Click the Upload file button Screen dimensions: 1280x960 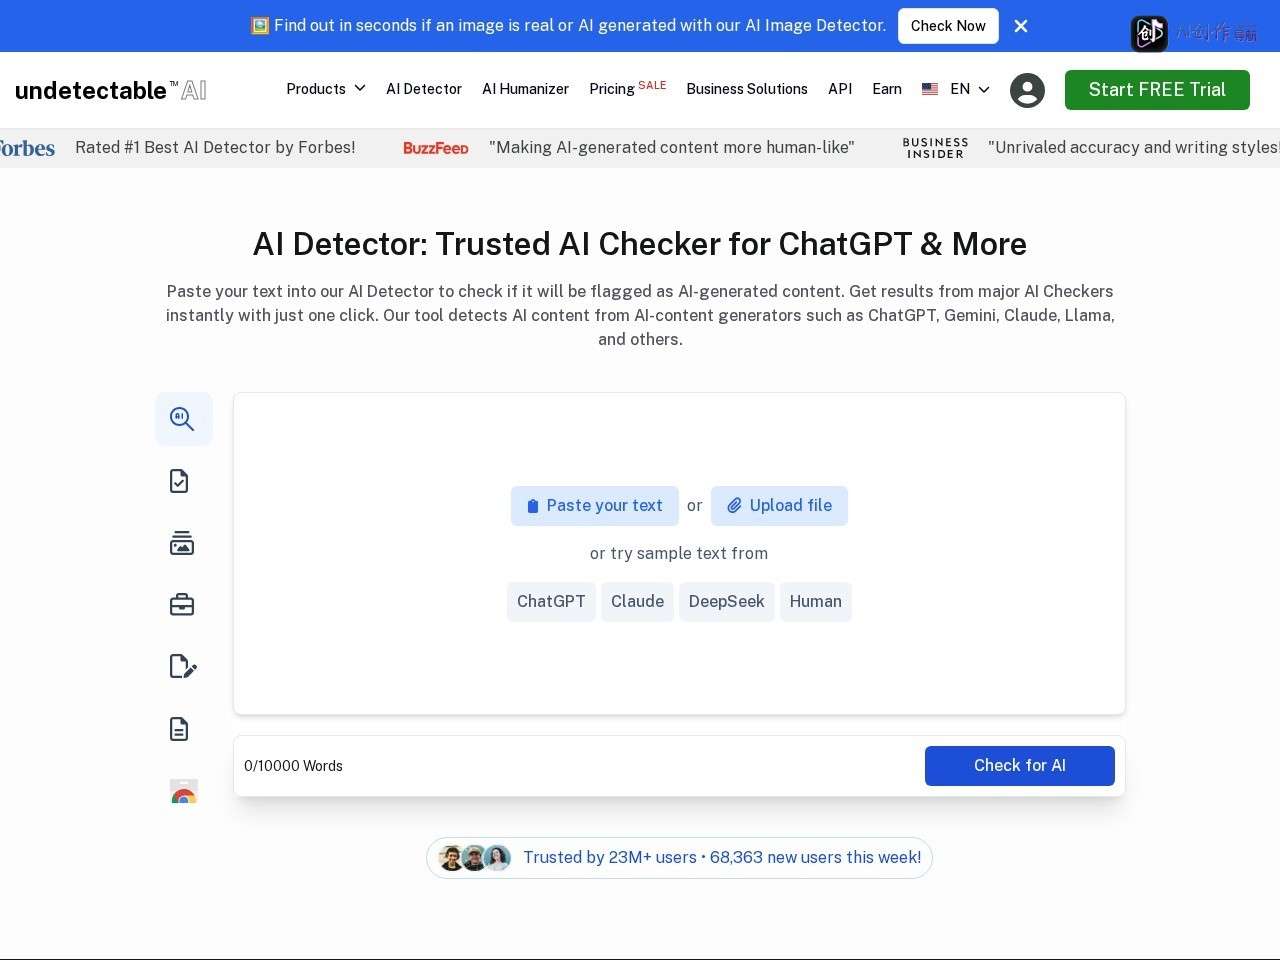point(779,506)
